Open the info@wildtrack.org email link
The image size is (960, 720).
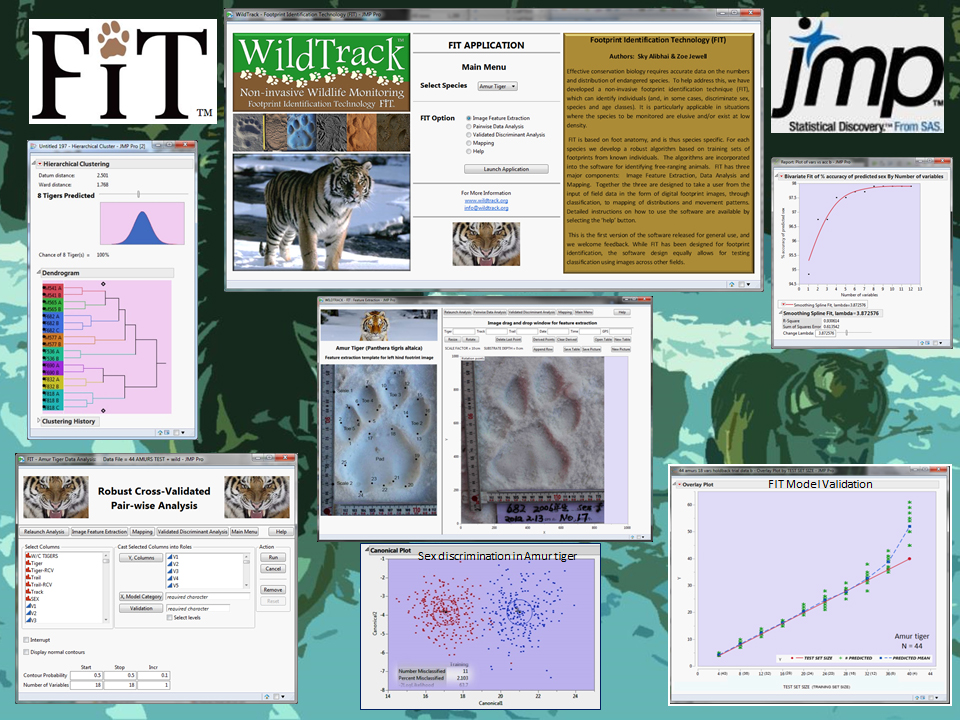pyautogui.click(x=486, y=208)
